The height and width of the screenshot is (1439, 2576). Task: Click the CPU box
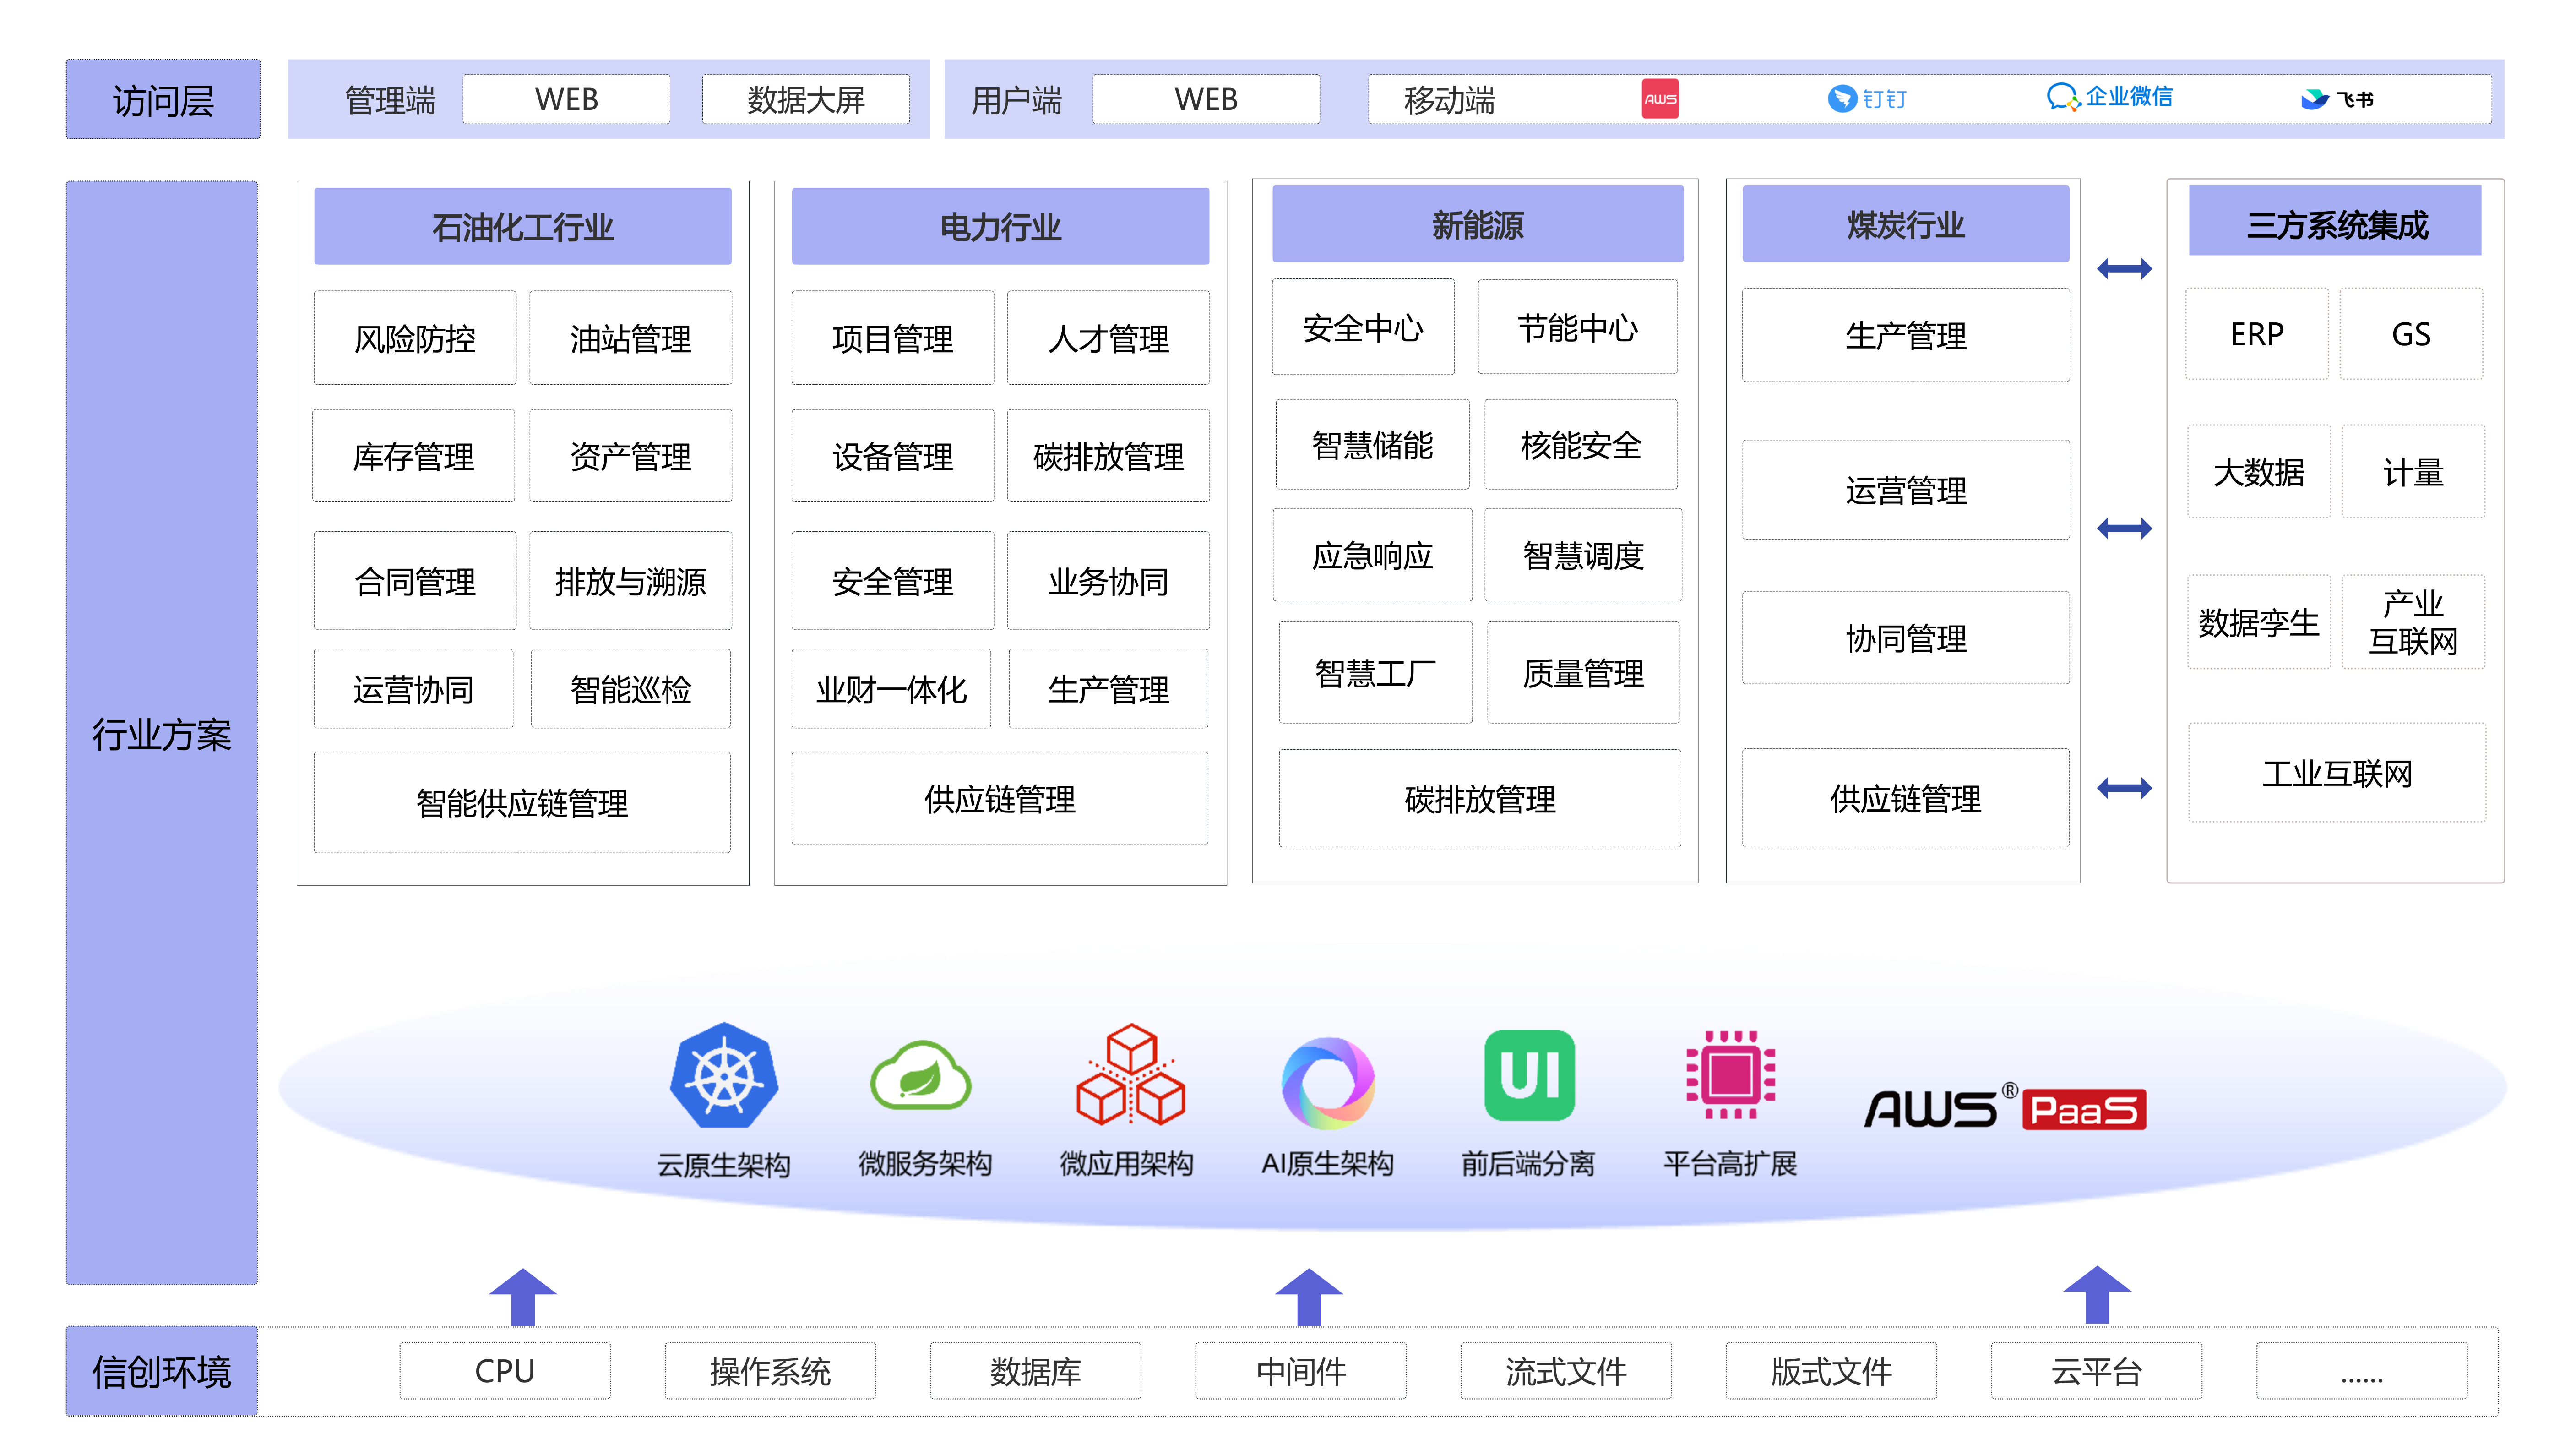(x=505, y=1371)
